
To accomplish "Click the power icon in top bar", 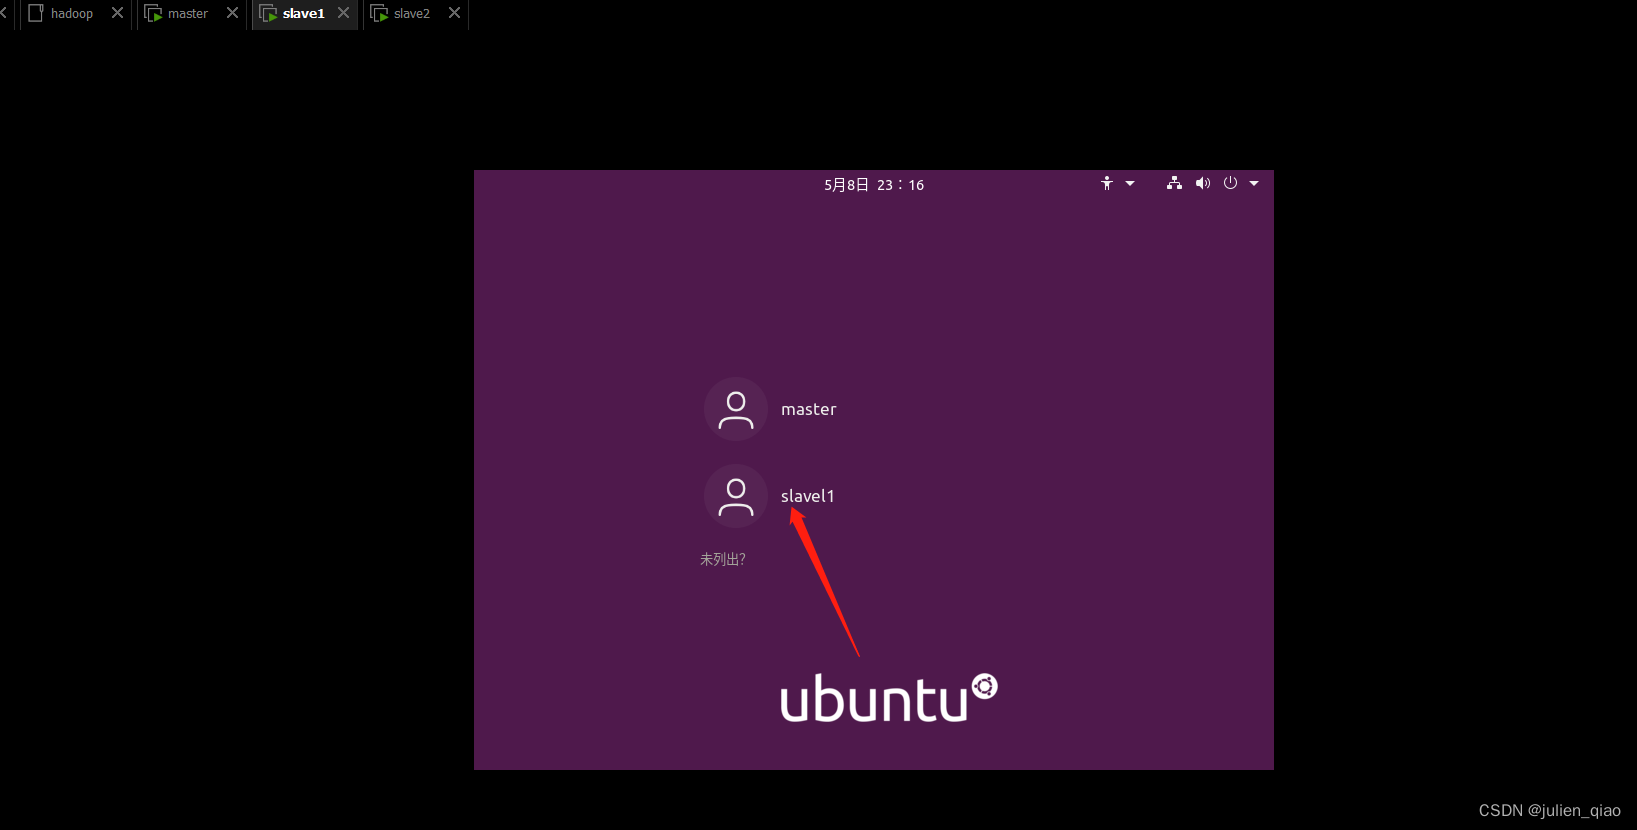I will point(1230,183).
